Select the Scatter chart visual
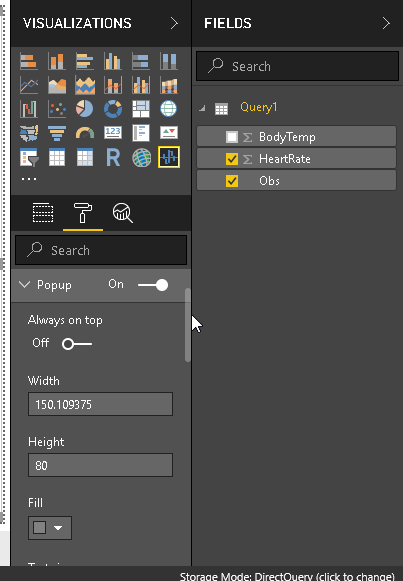The image size is (403, 581). coord(57,109)
